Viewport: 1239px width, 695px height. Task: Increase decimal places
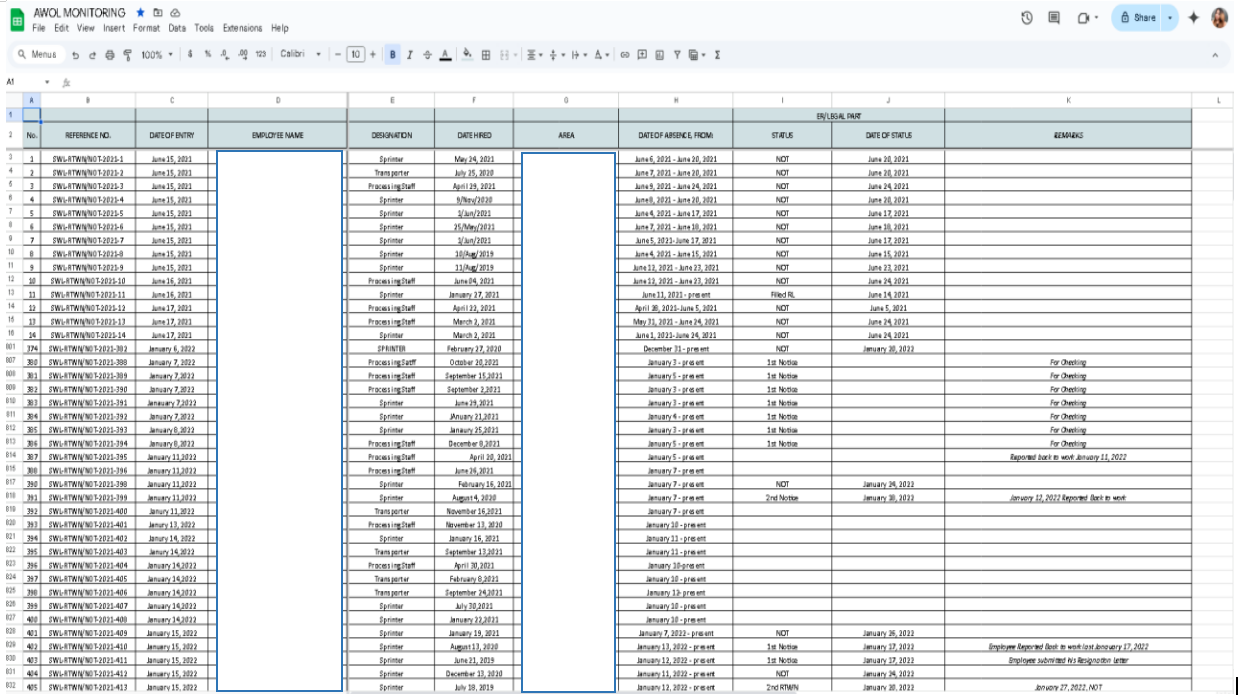pos(243,55)
